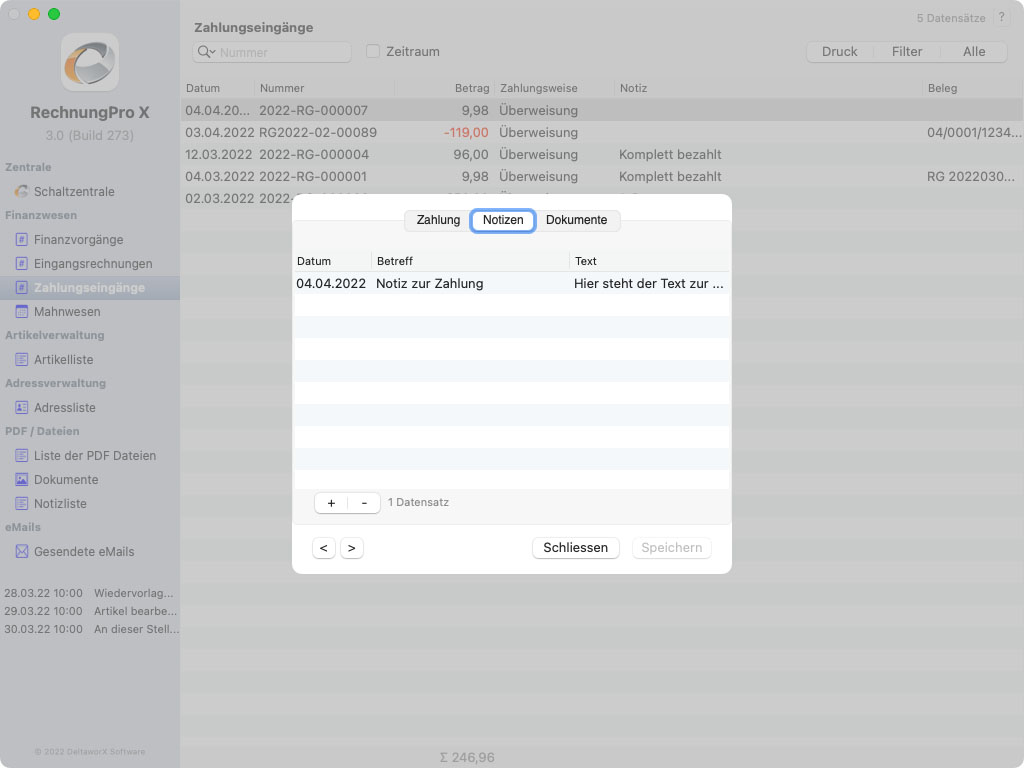The image size is (1024, 768).
Task: Click the Filter button
Action: pyautogui.click(x=907, y=52)
